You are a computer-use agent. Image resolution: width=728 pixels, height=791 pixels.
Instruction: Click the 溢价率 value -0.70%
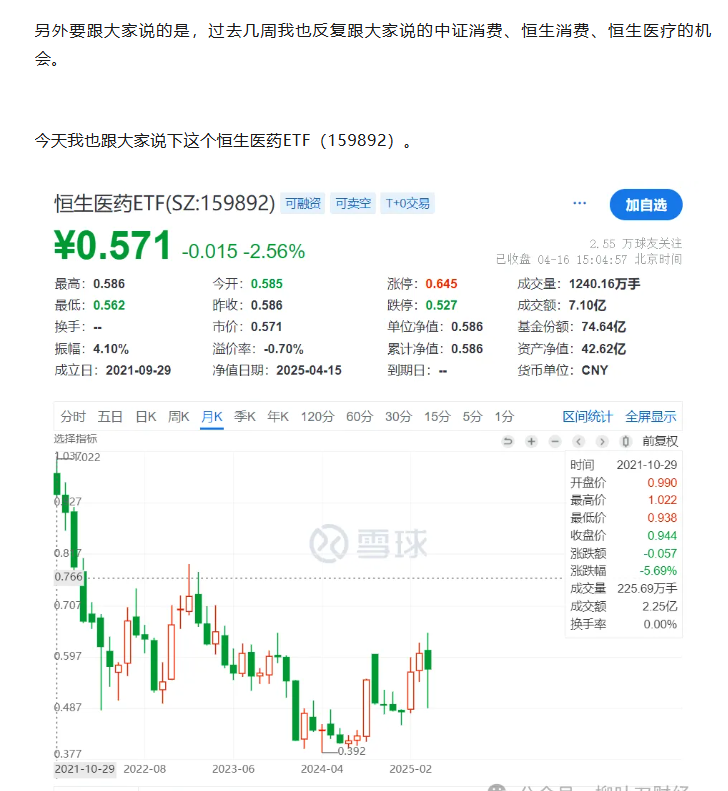pyautogui.click(x=284, y=349)
